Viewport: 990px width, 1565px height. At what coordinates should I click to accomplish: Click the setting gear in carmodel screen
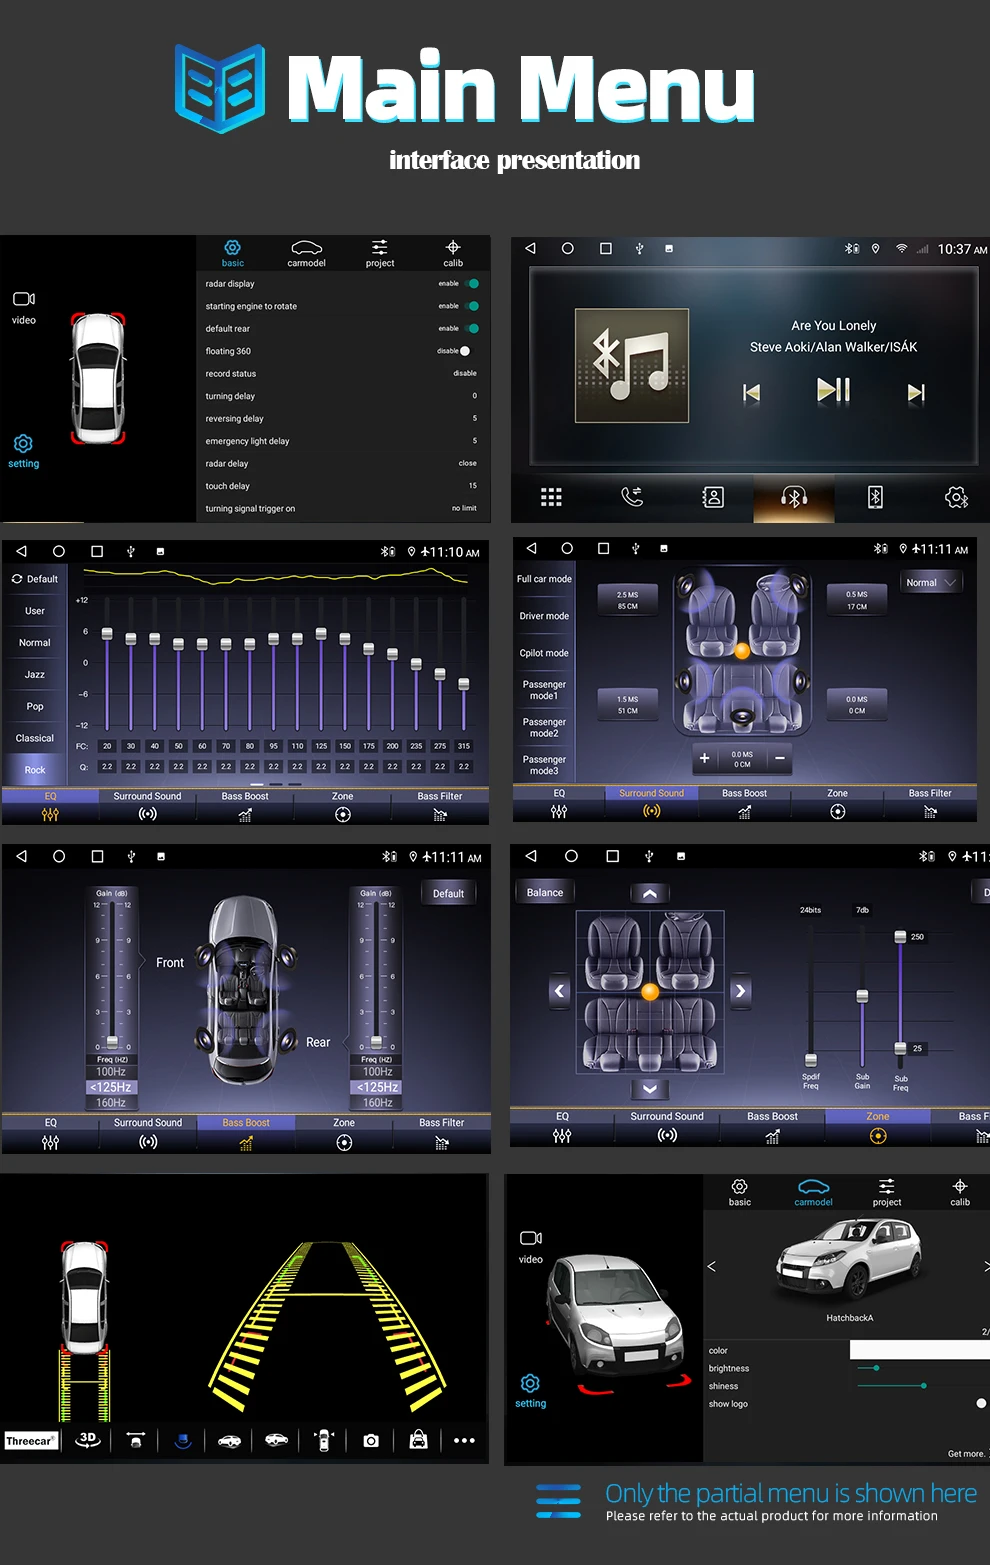point(530,1390)
